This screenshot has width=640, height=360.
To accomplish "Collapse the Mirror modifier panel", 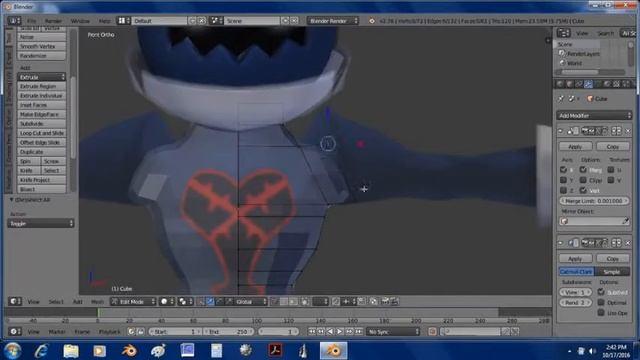I will click(x=561, y=131).
